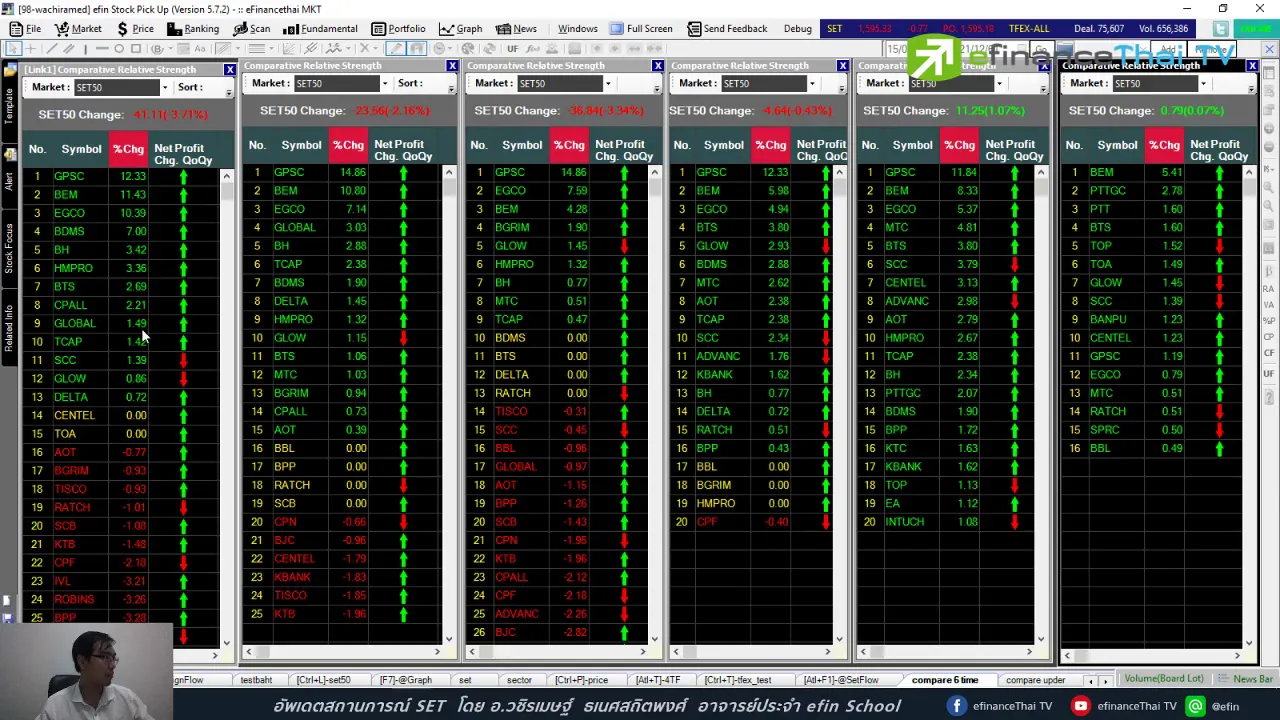Expand Market dropdown in last panel
This screenshot has height=720, width=1280.
click(1202, 84)
